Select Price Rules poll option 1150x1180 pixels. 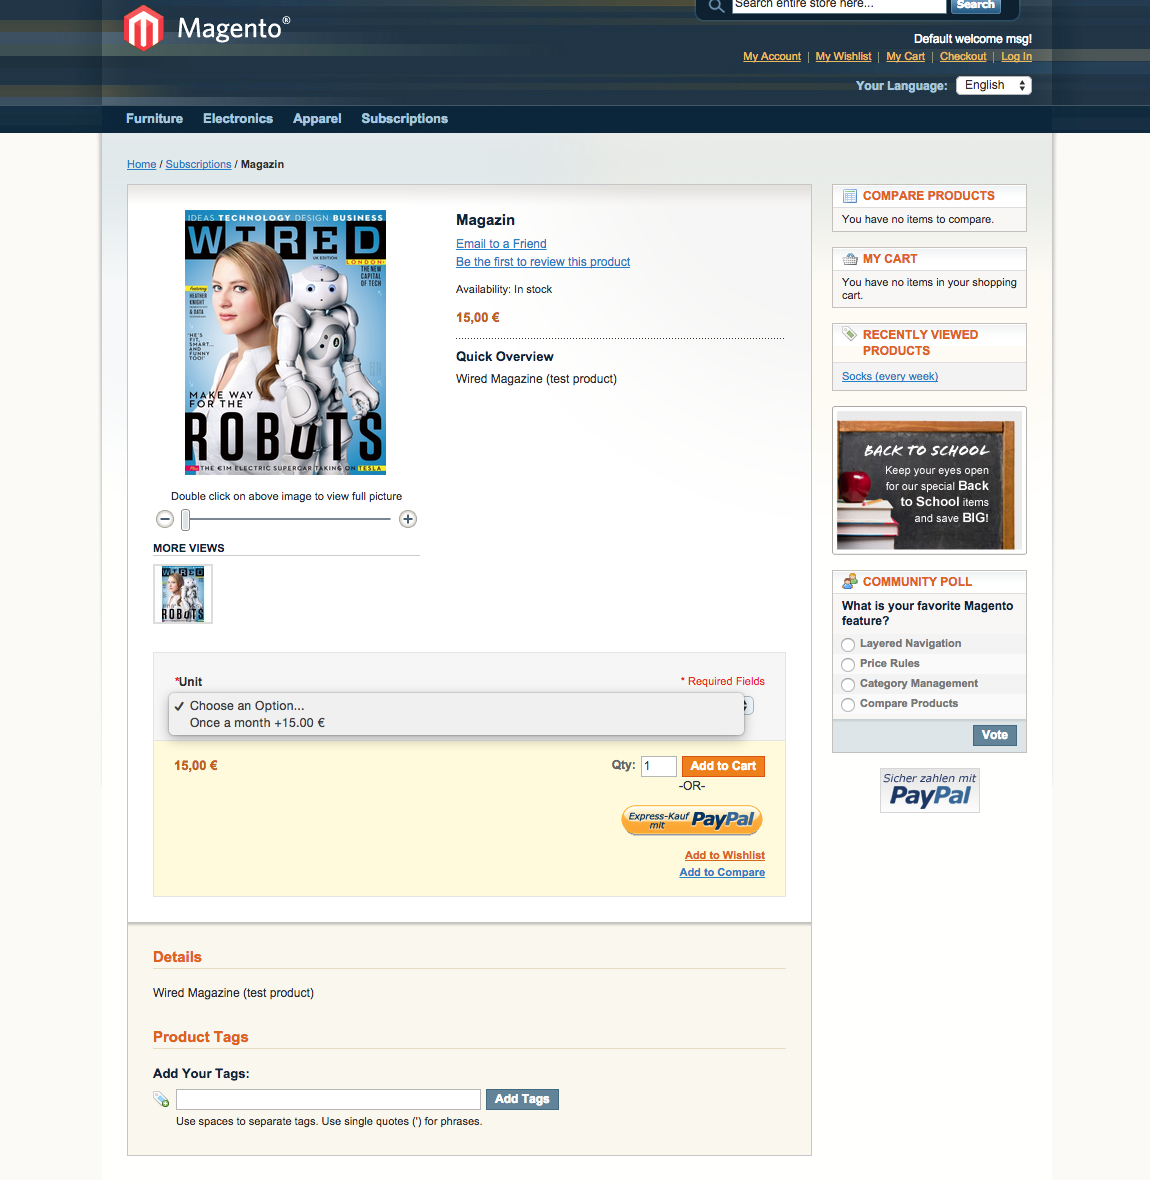click(x=848, y=665)
